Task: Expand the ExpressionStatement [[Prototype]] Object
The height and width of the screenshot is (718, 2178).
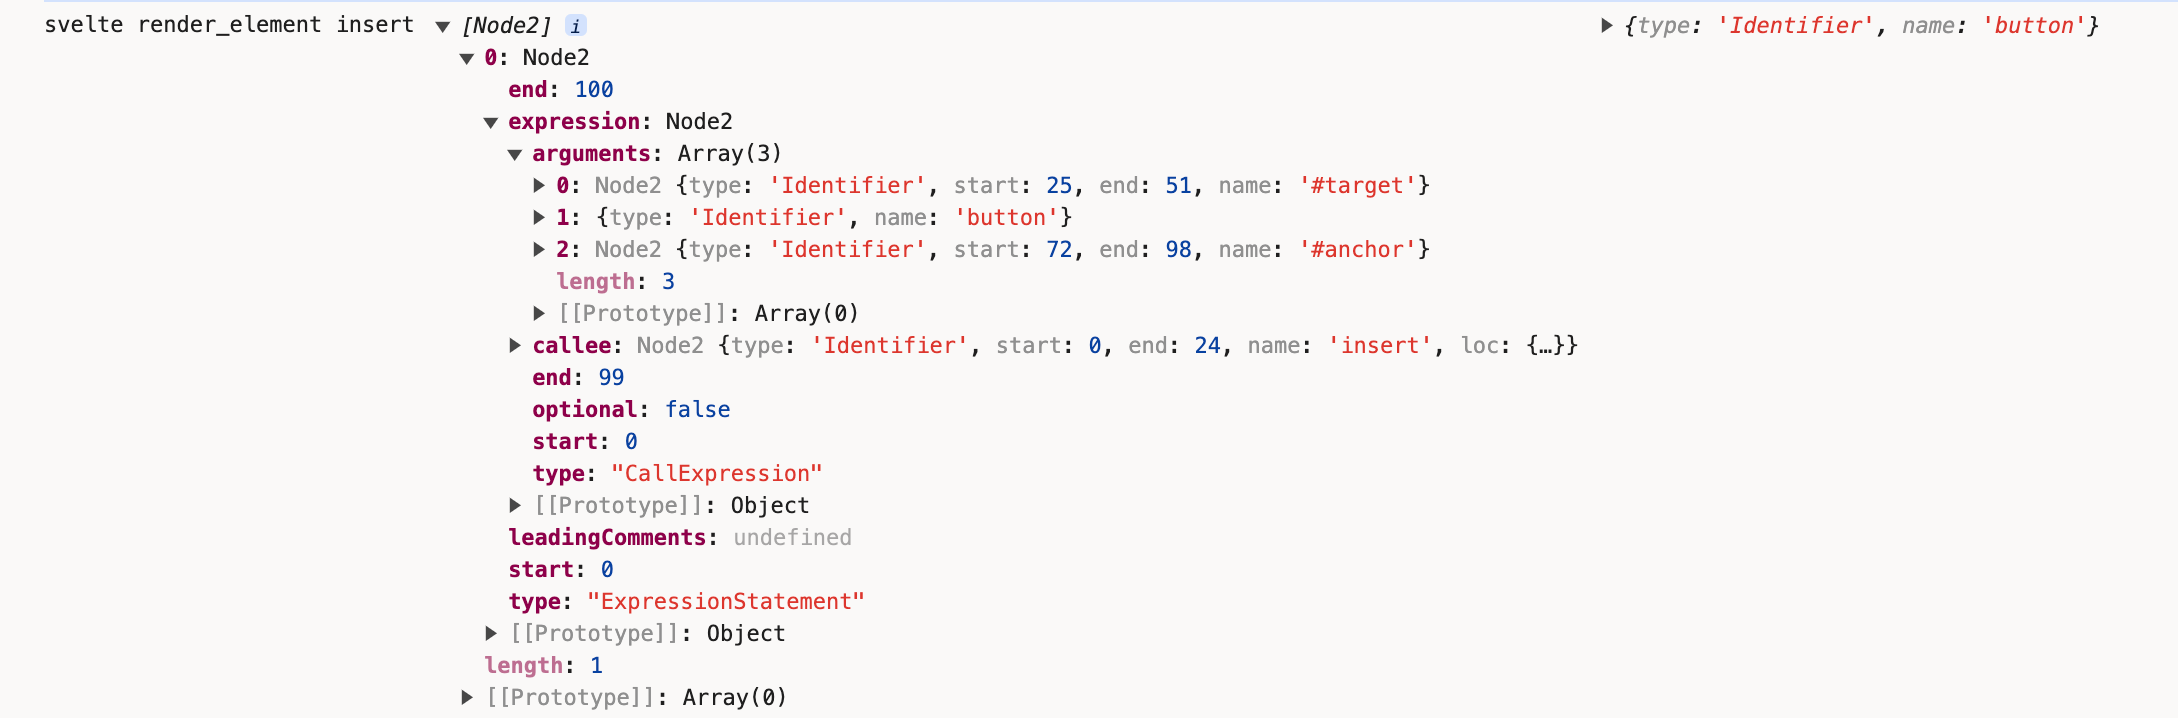Action: tap(491, 634)
